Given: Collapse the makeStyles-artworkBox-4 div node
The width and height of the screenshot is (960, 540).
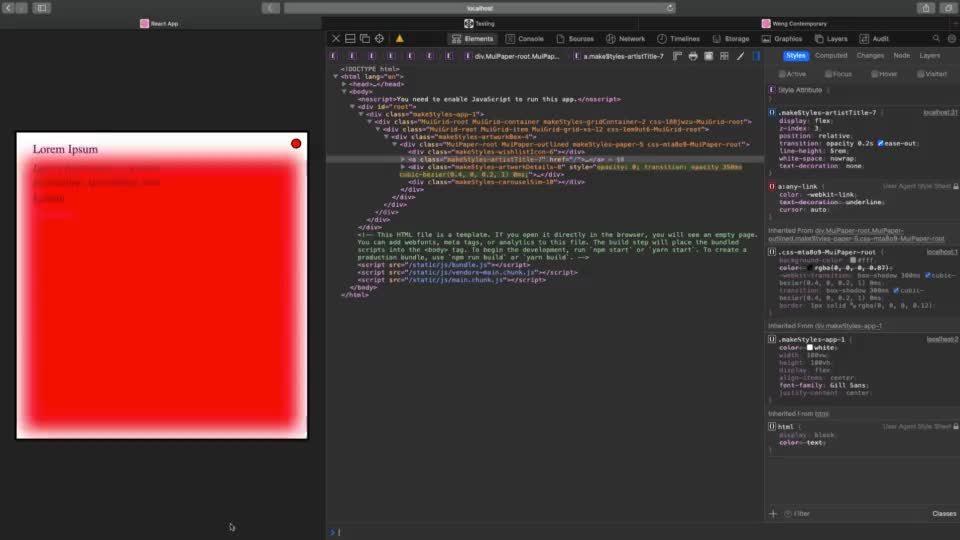Looking at the screenshot, I should [x=386, y=137].
